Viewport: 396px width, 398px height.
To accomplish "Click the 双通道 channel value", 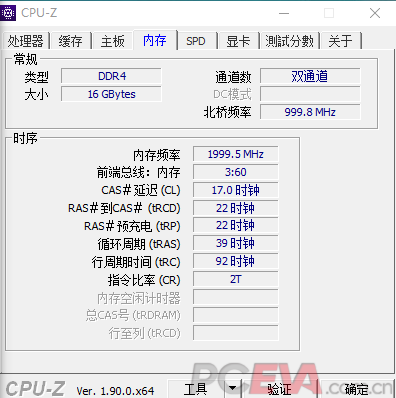I will tap(310, 76).
